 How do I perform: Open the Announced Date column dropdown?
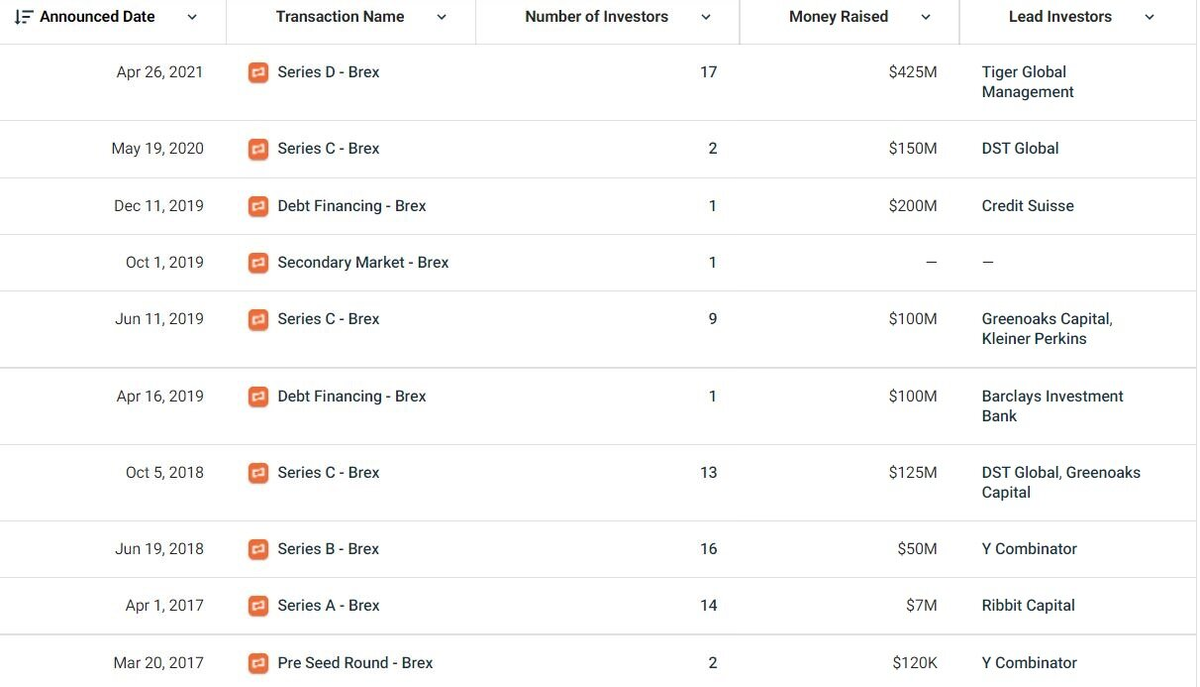pyautogui.click(x=191, y=18)
